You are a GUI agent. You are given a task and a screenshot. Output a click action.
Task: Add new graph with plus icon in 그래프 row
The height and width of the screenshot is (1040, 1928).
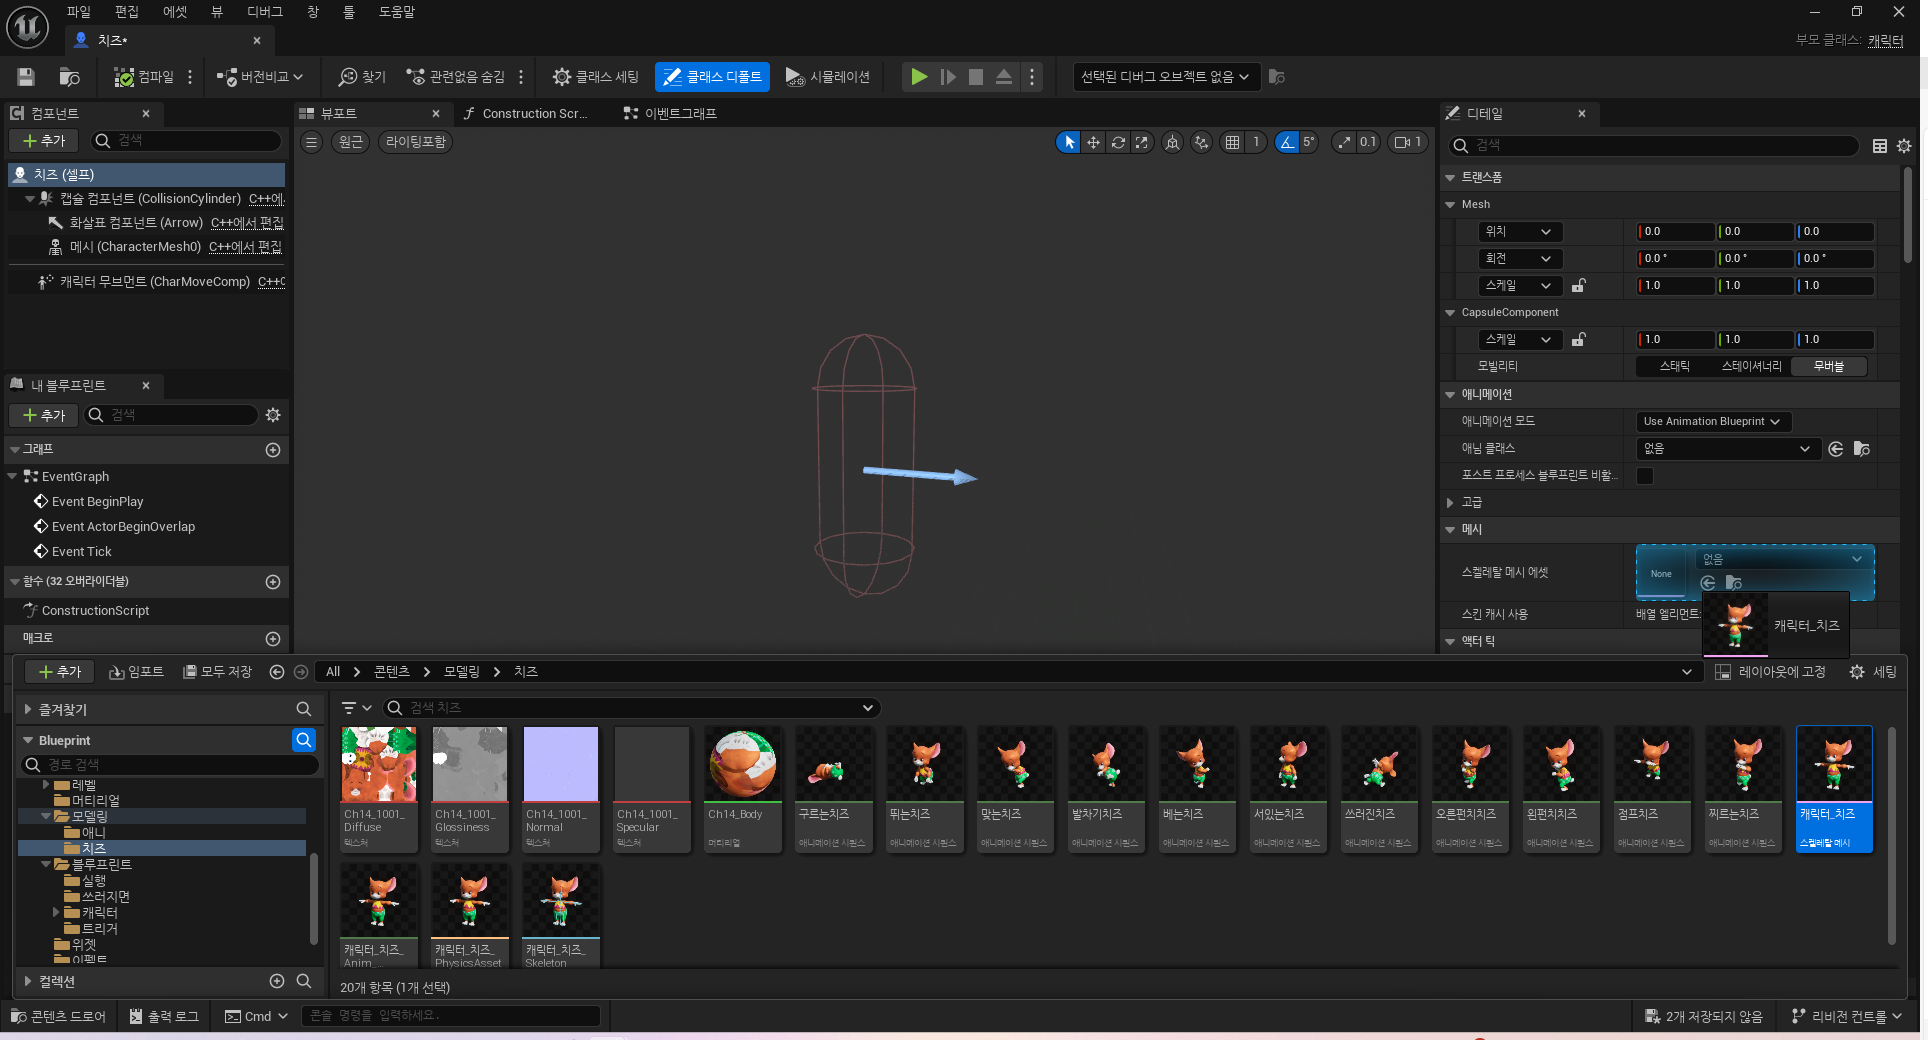click(273, 450)
